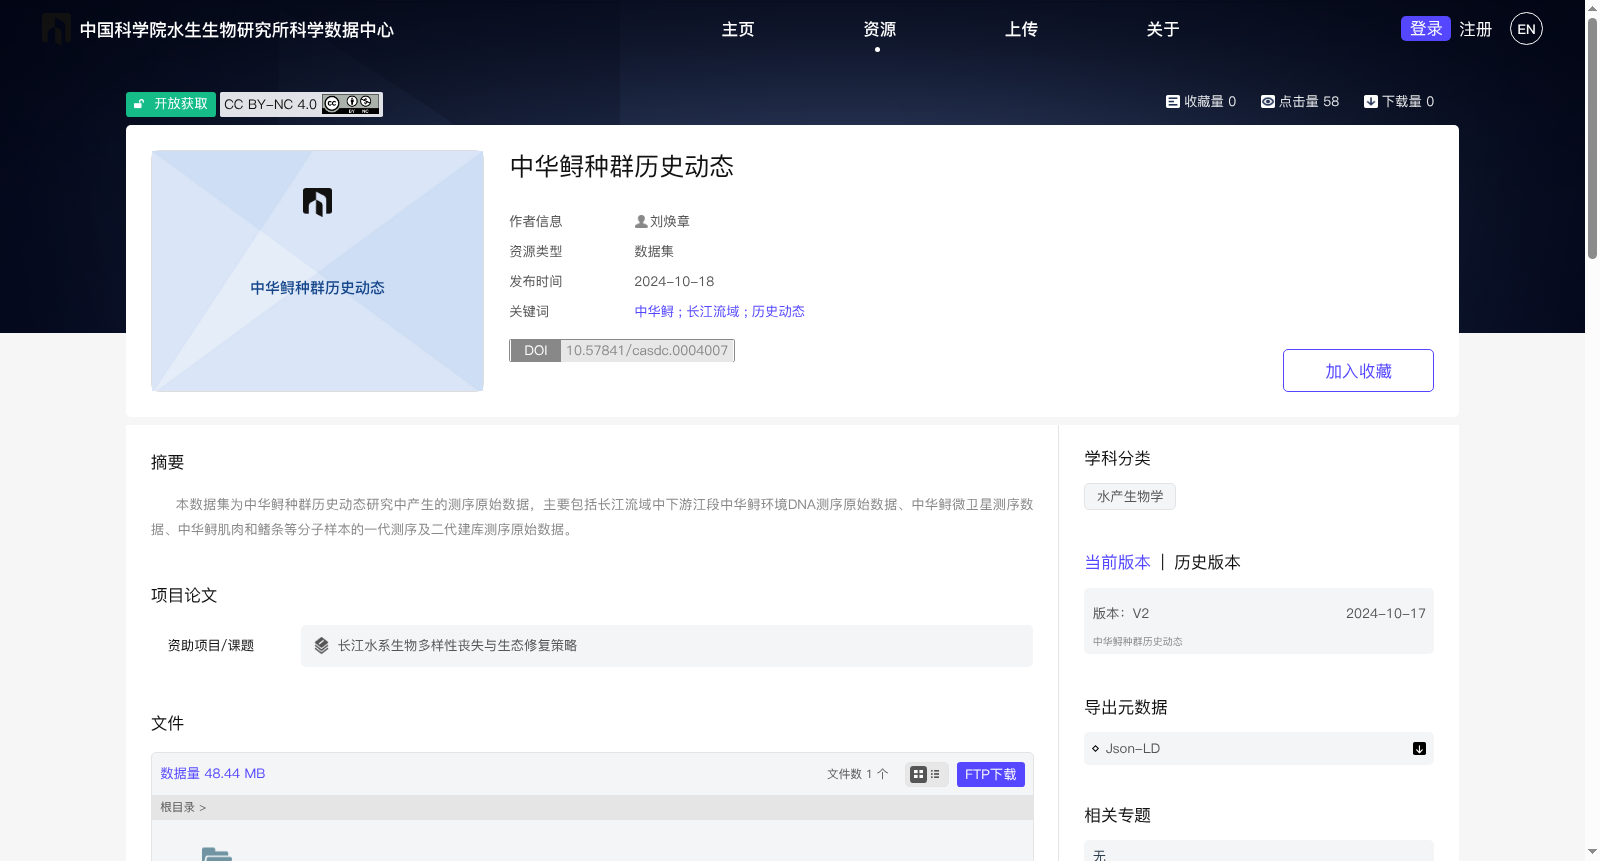Click the 加入收藏 button
The width and height of the screenshot is (1600, 861).
(x=1358, y=371)
